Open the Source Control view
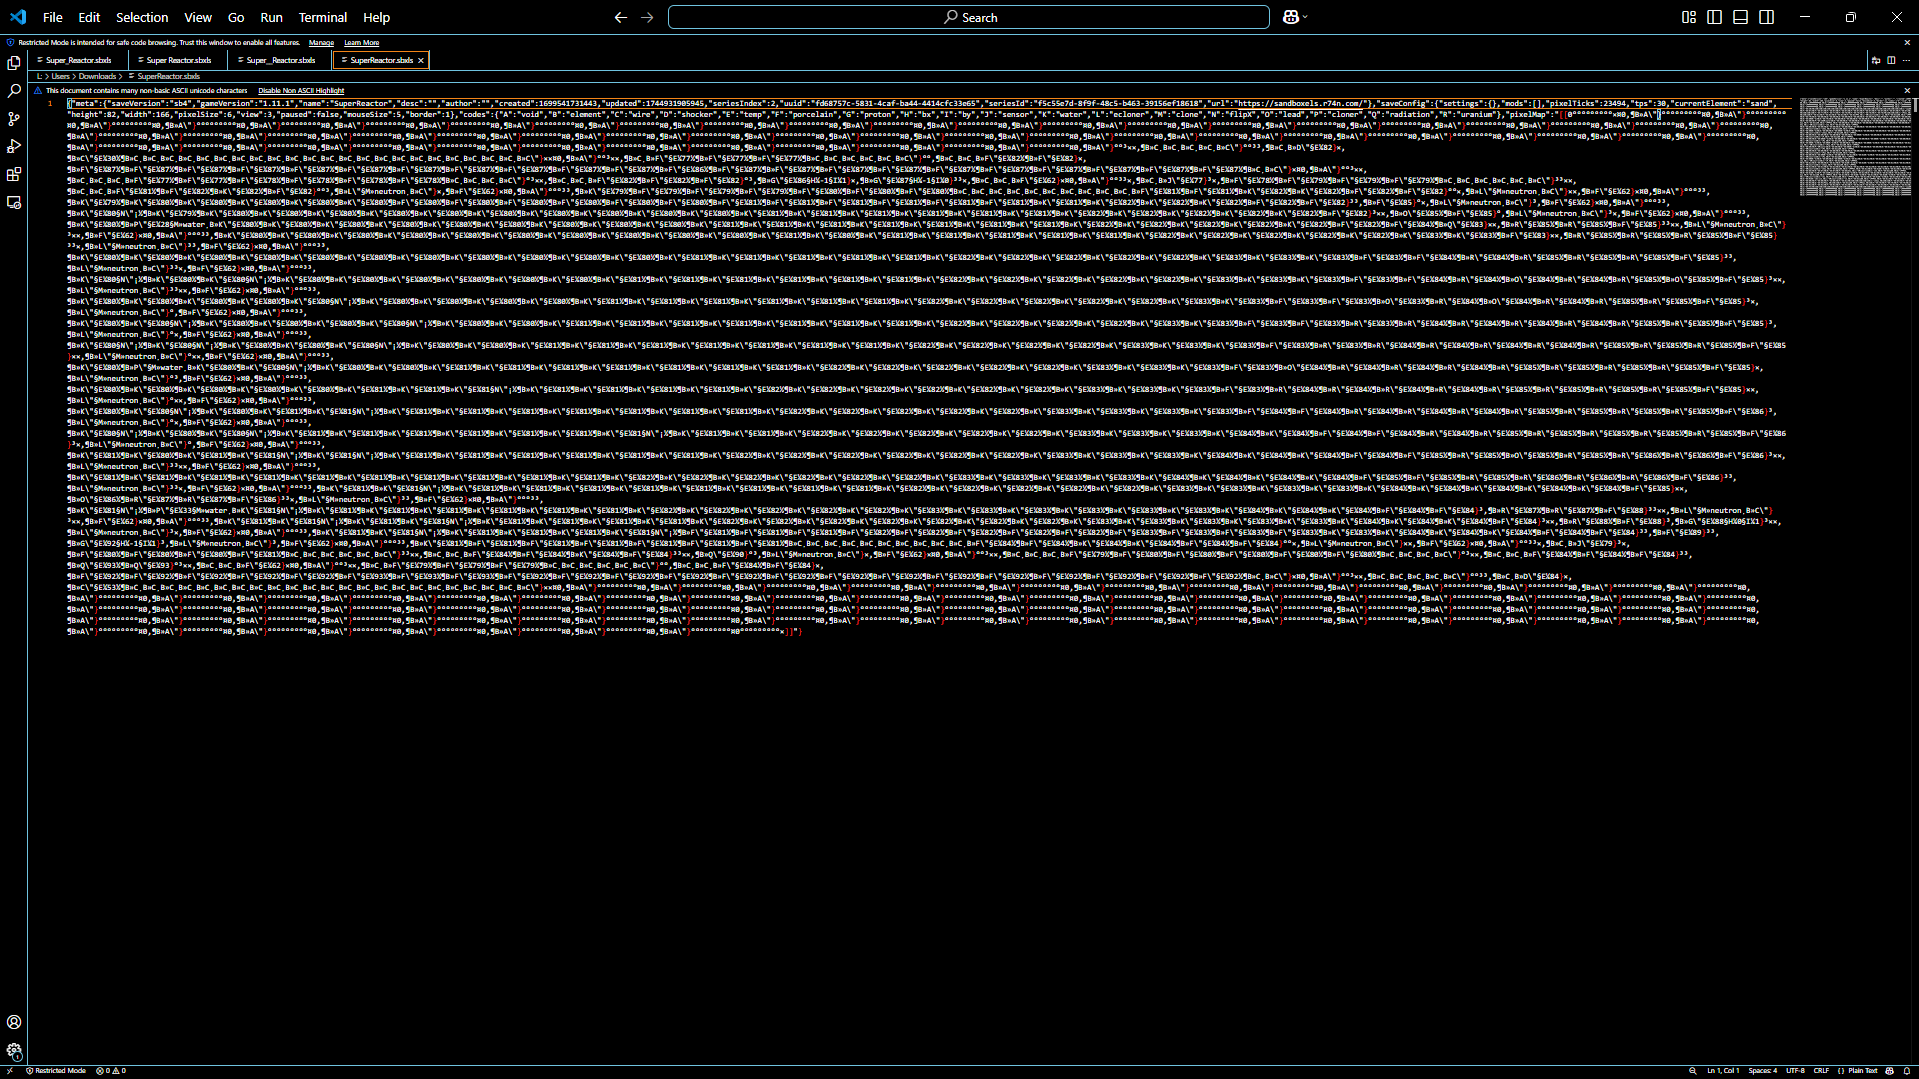 pyautogui.click(x=14, y=119)
